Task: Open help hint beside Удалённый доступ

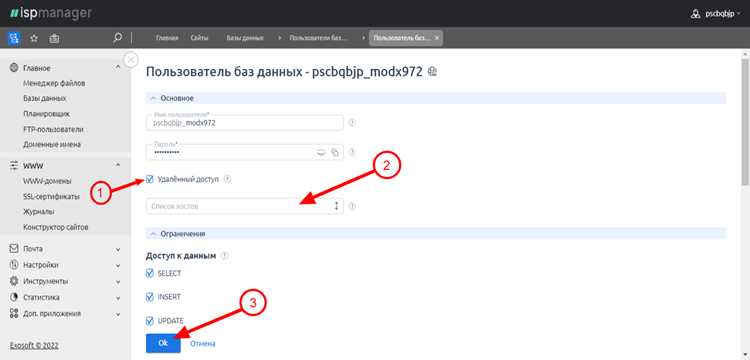Action: [227, 180]
